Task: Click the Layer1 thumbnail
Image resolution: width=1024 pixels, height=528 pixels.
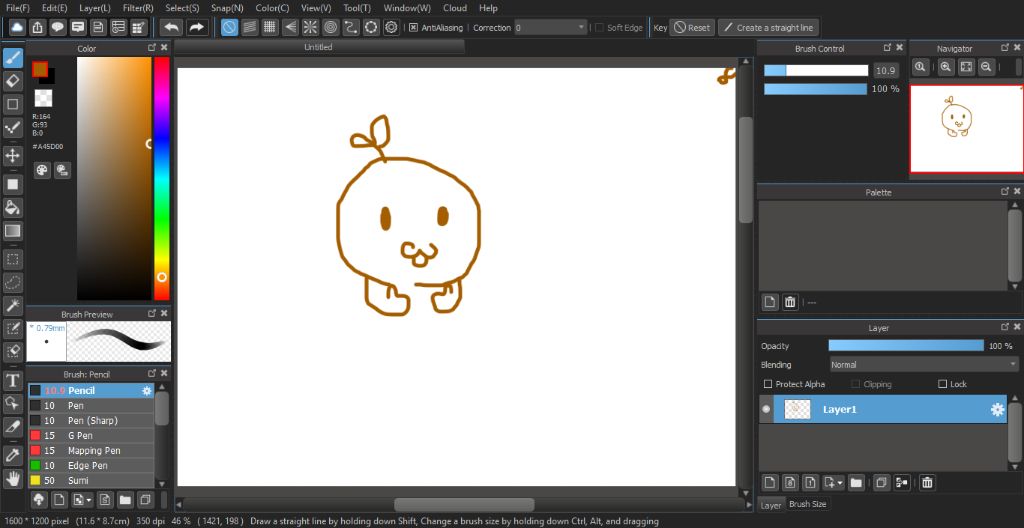Action: coord(797,410)
